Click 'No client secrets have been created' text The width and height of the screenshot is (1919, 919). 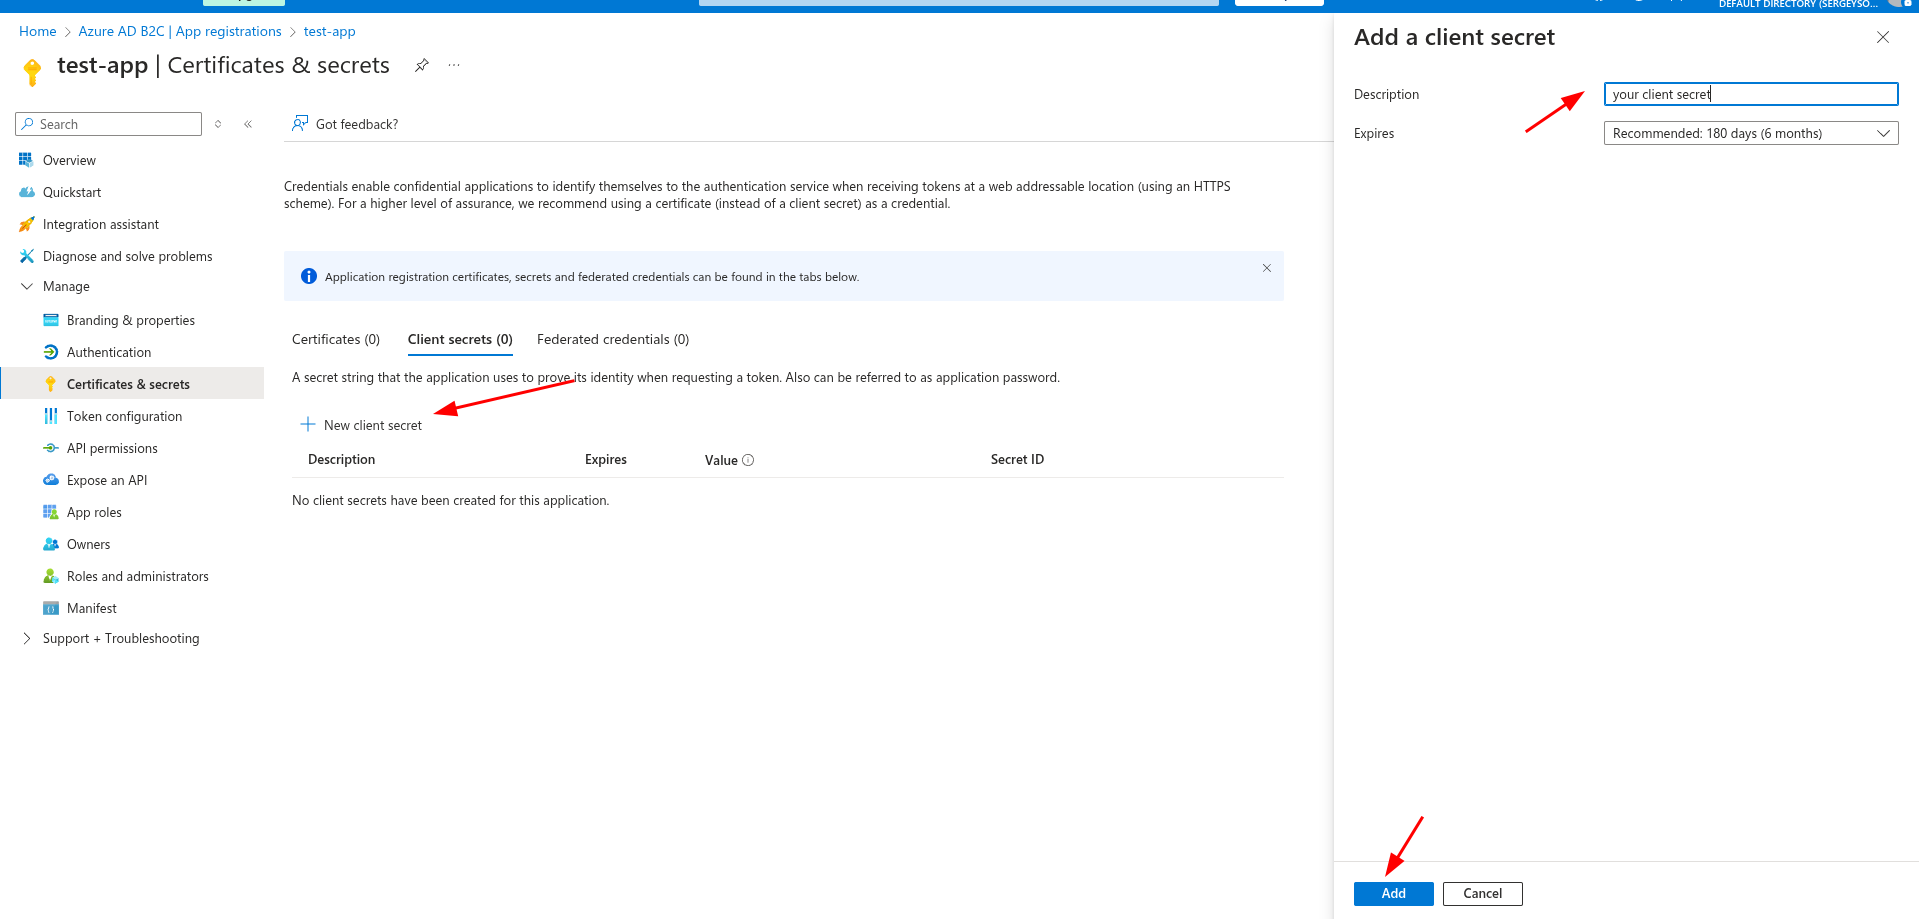click(x=450, y=500)
